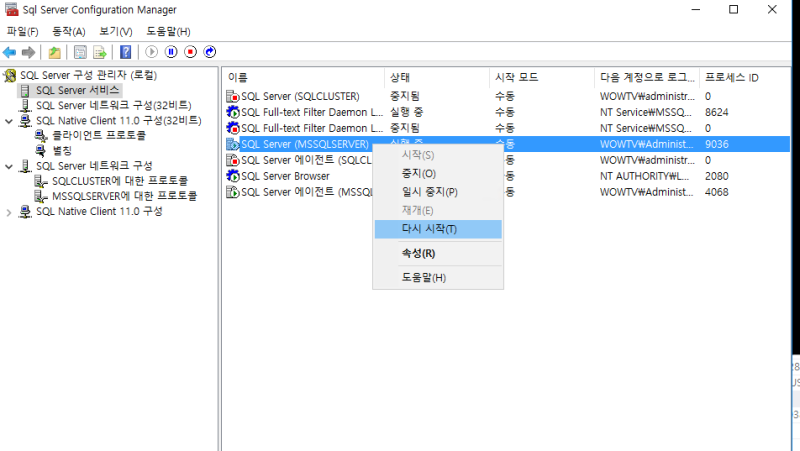Select 클라이언트 프로토콜 in the tree
The image size is (800, 451).
(x=99, y=135)
